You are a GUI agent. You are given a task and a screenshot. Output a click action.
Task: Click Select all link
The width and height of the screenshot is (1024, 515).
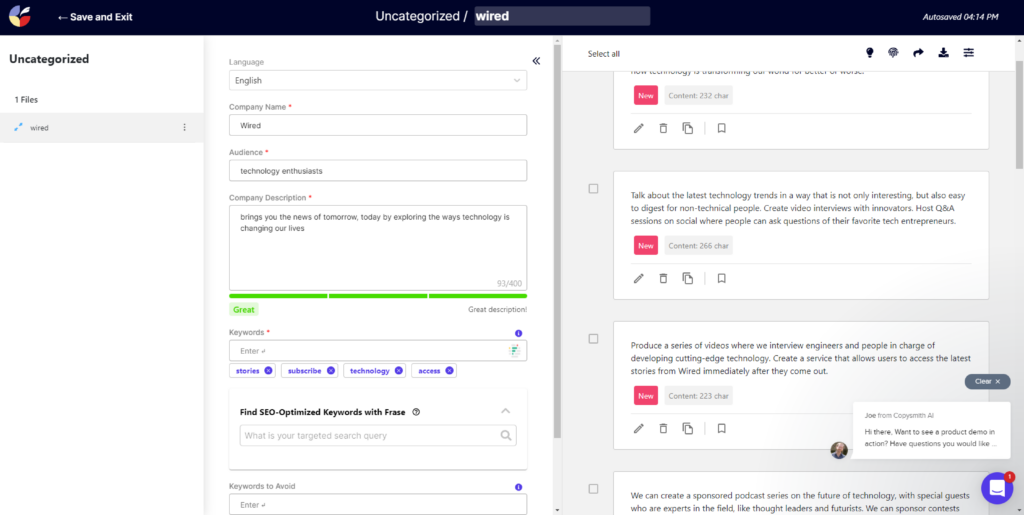tap(603, 54)
